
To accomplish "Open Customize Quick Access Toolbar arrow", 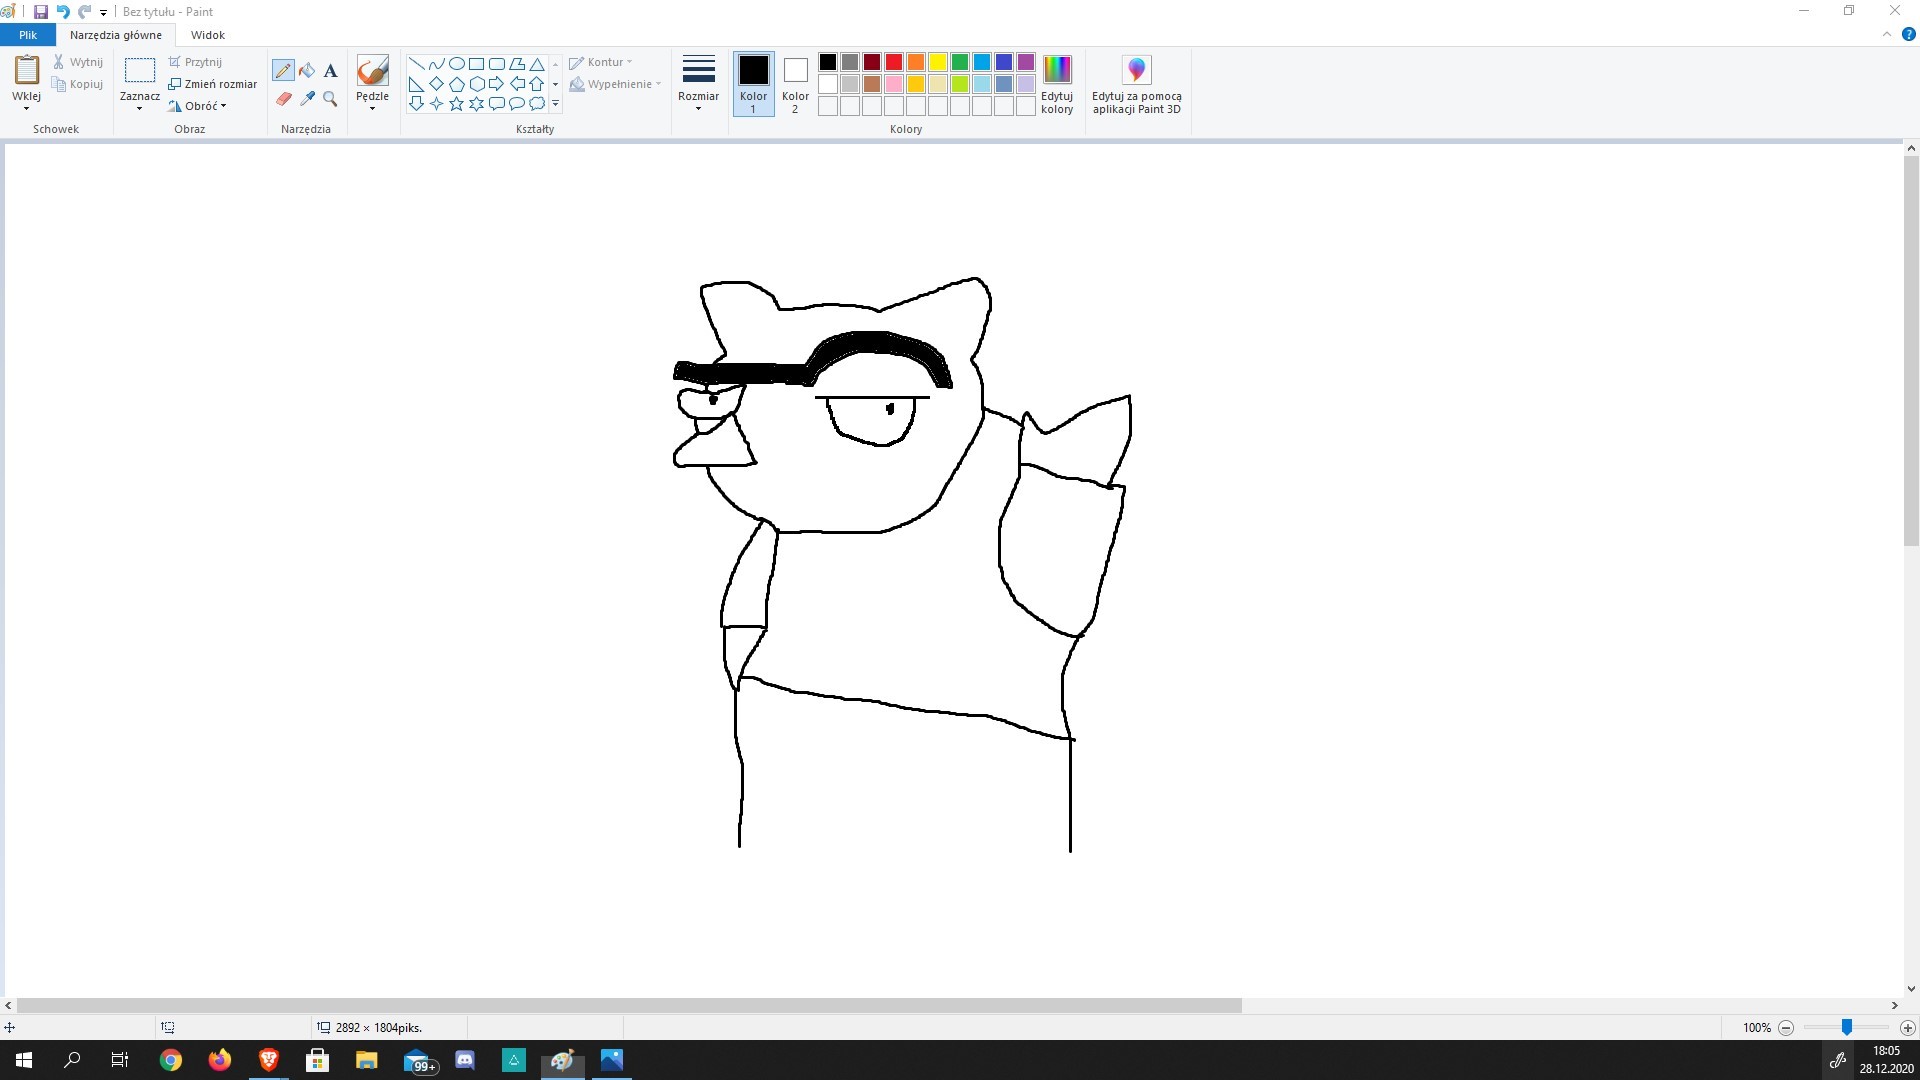I will click(104, 13).
